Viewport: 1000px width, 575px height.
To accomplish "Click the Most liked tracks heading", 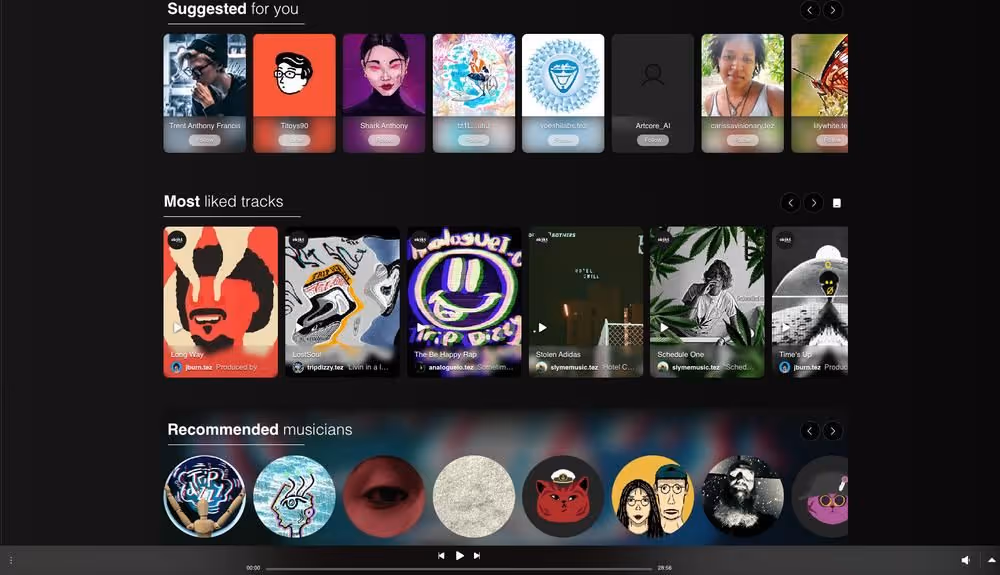I will click(223, 201).
